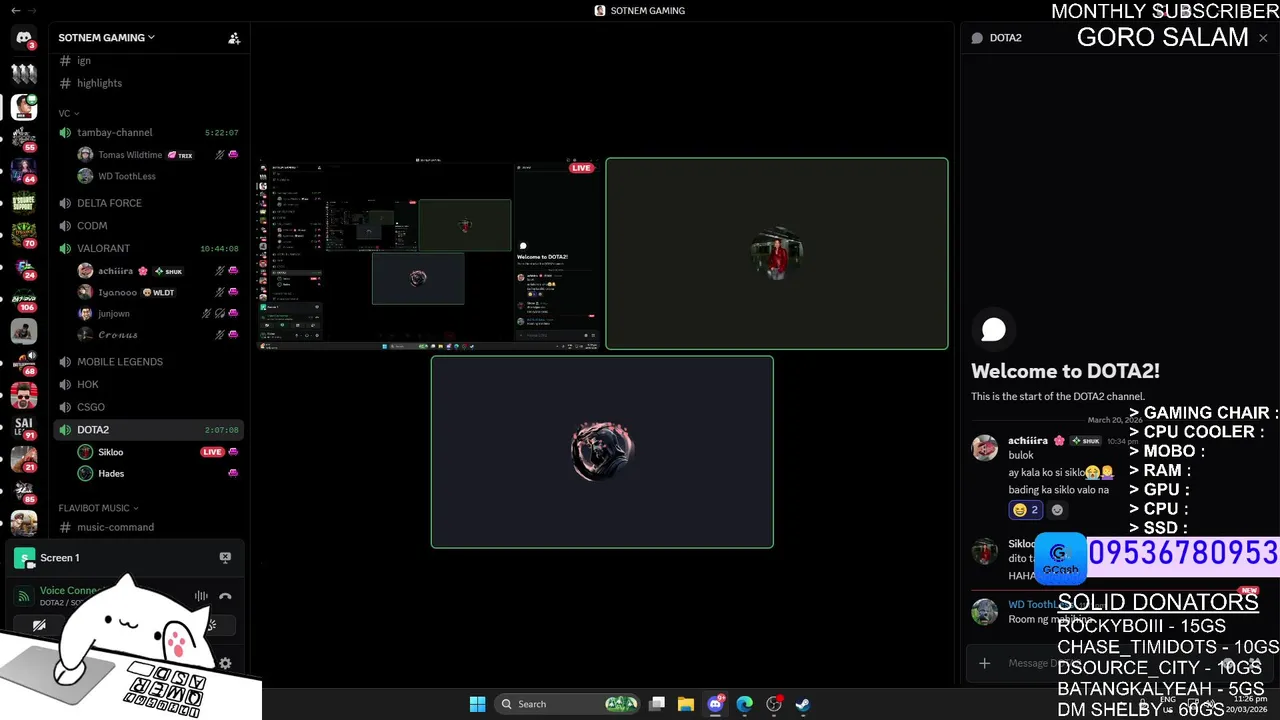Toggle noise suppression waveform icon
The height and width of the screenshot is (720, 1280).
point(201,596)
